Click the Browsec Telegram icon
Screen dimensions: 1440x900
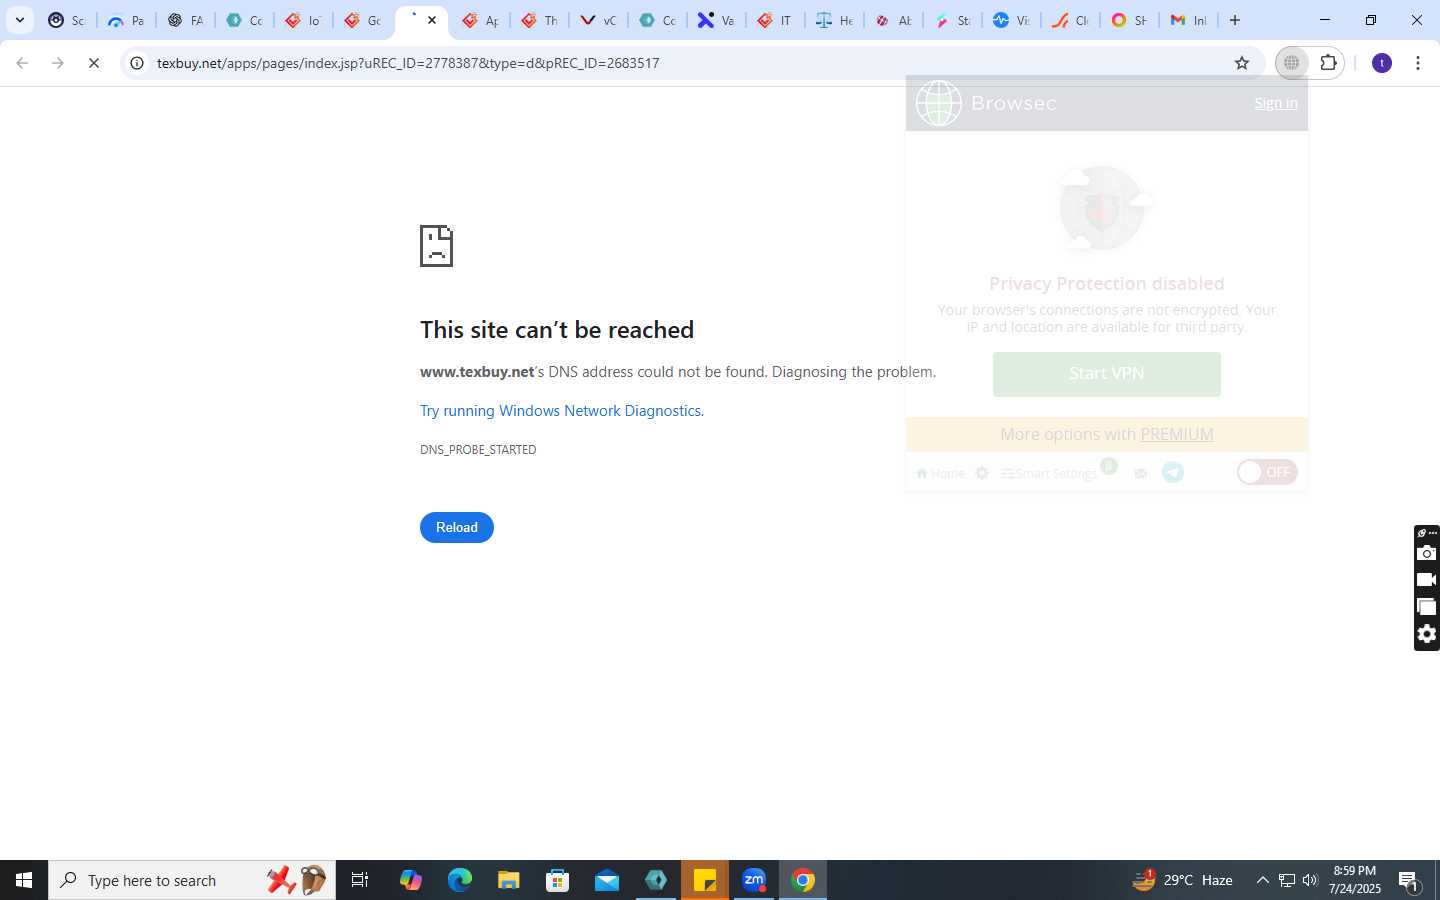tap(1173, 472)
